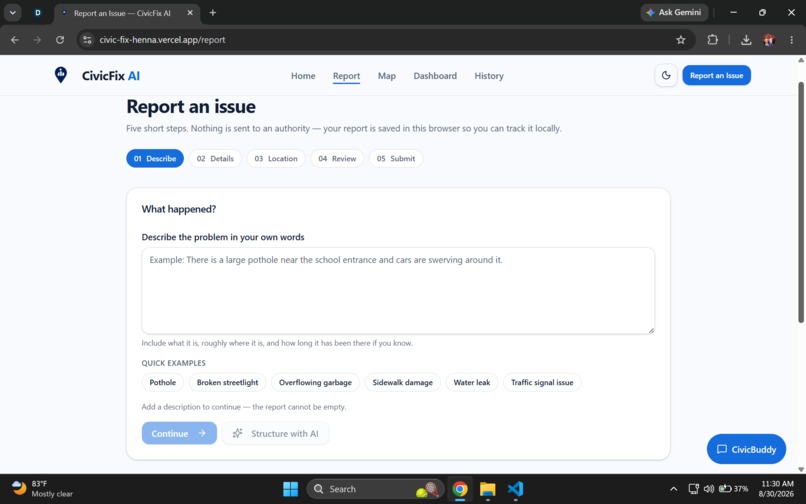Viewport: 806px width, 504px height.
Task: Show hidden system tray icons chevron
Action: 673,489
